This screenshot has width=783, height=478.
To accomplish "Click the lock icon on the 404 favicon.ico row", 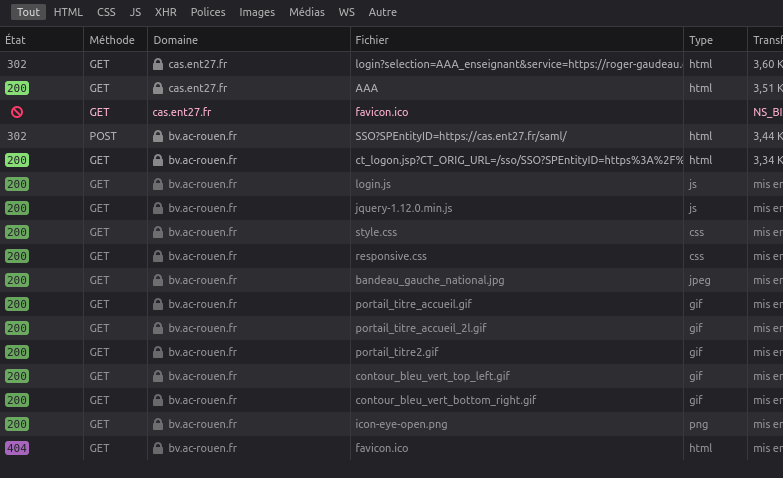I will (158, 448).
